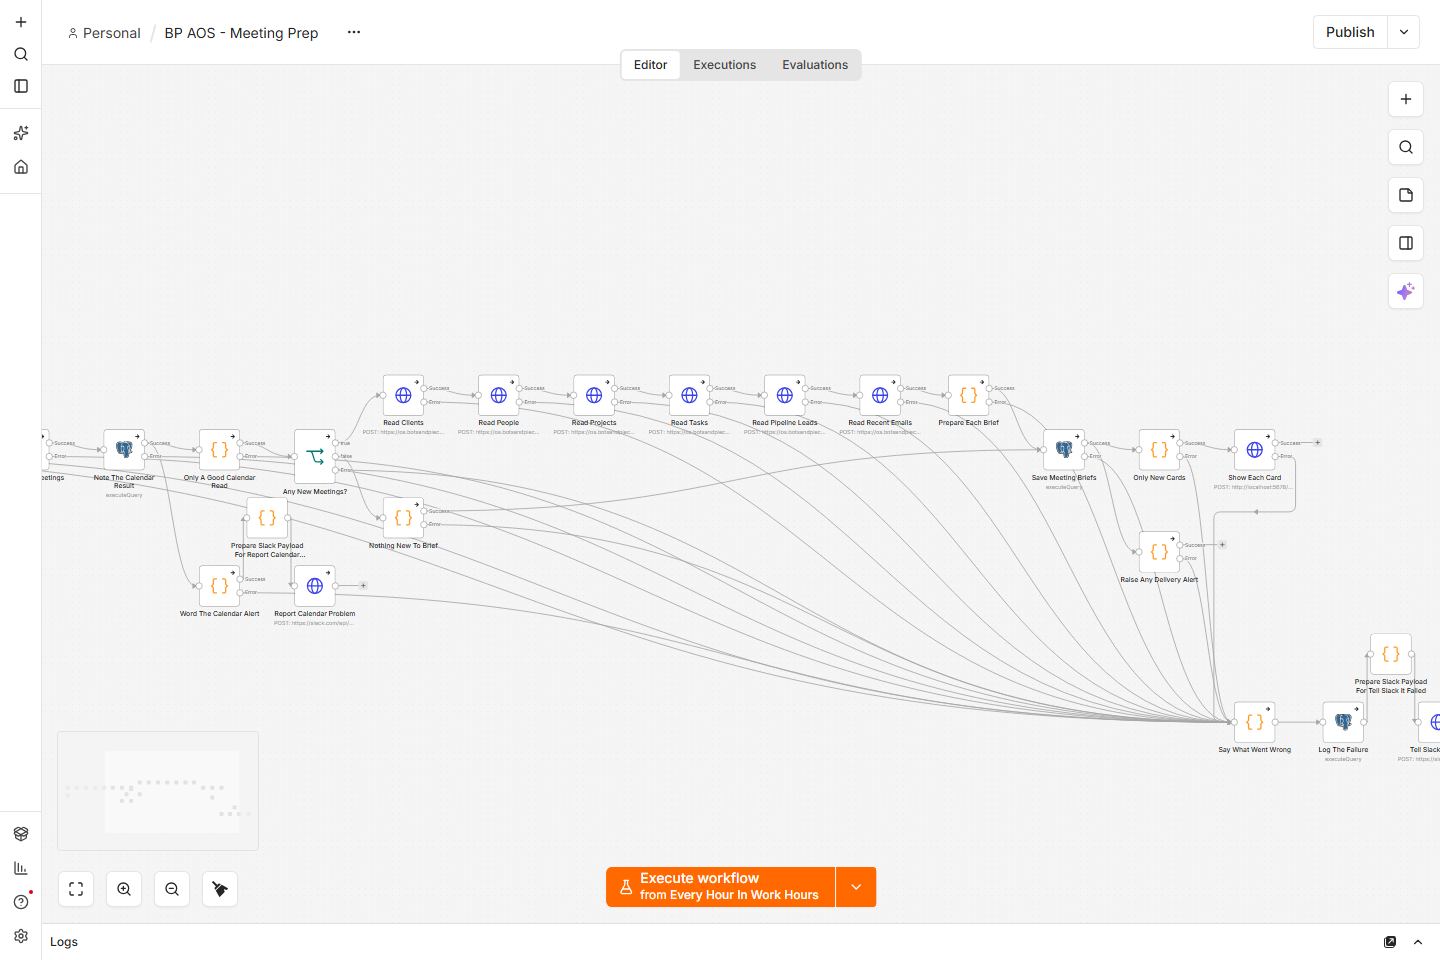Click the add node plus button
Screen dimensions: 1440x960
(1406, 99)
